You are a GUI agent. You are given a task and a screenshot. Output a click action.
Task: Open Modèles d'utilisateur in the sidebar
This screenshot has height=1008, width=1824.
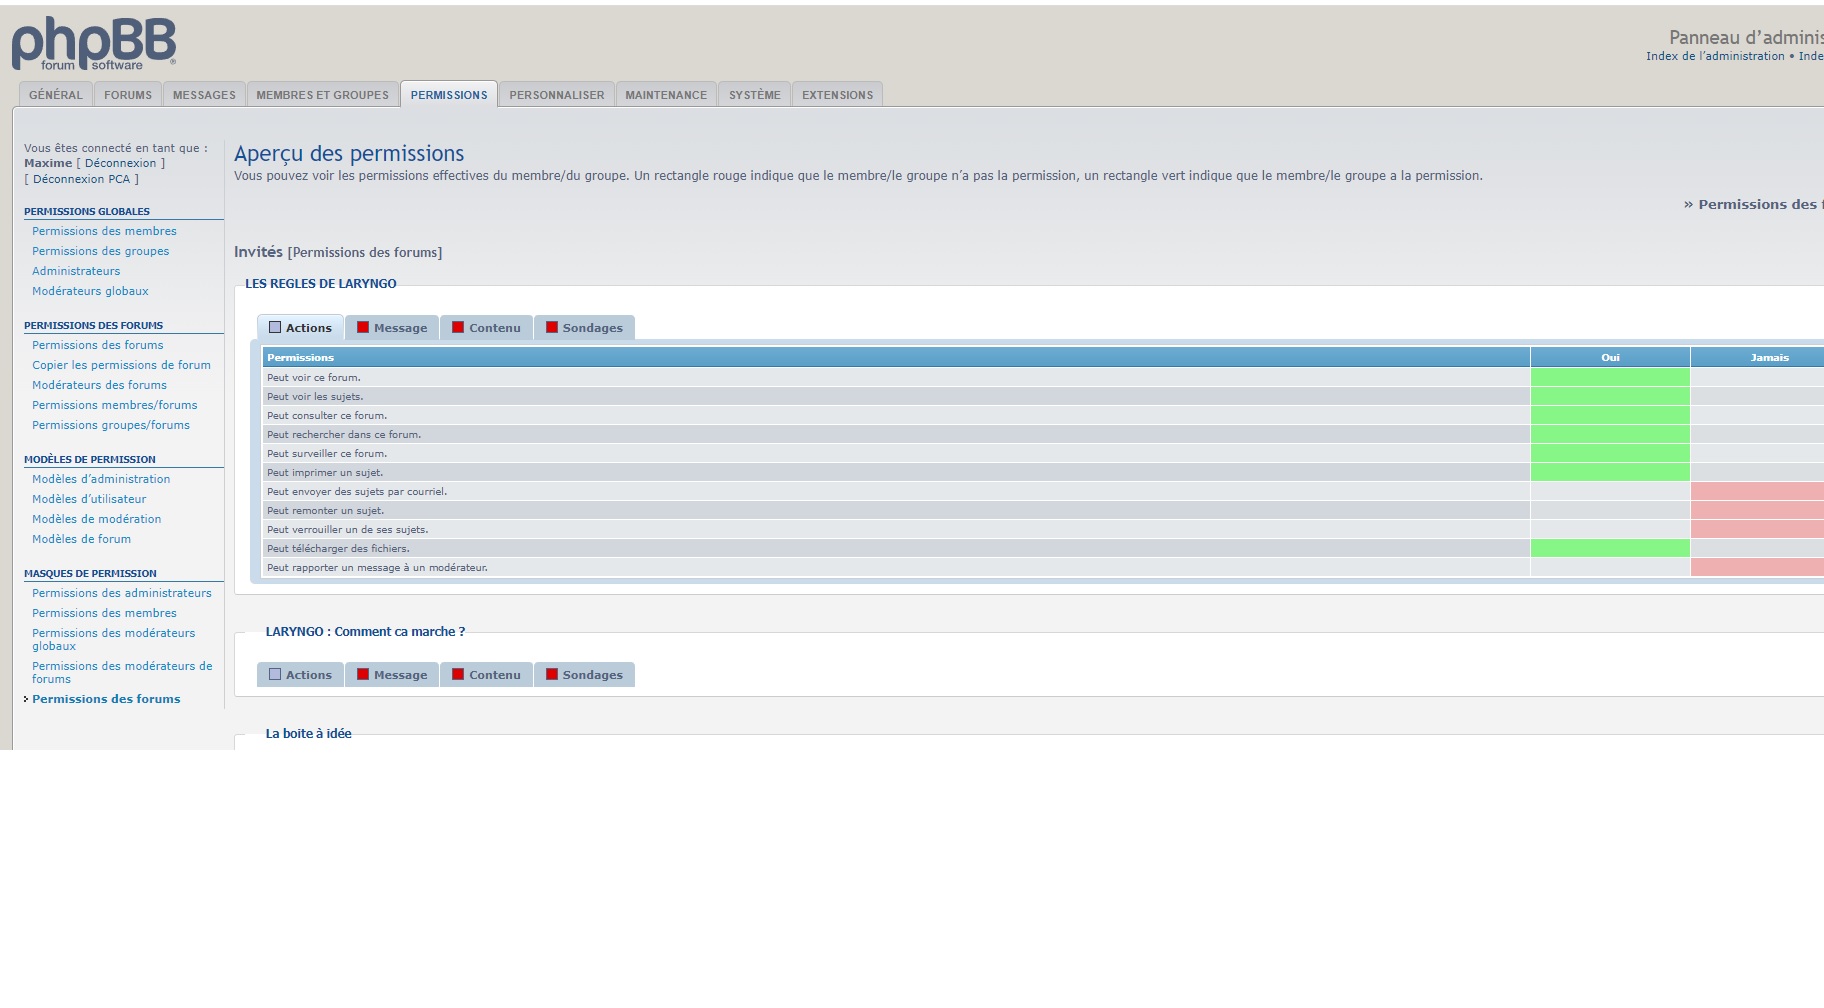click(89, 499)
